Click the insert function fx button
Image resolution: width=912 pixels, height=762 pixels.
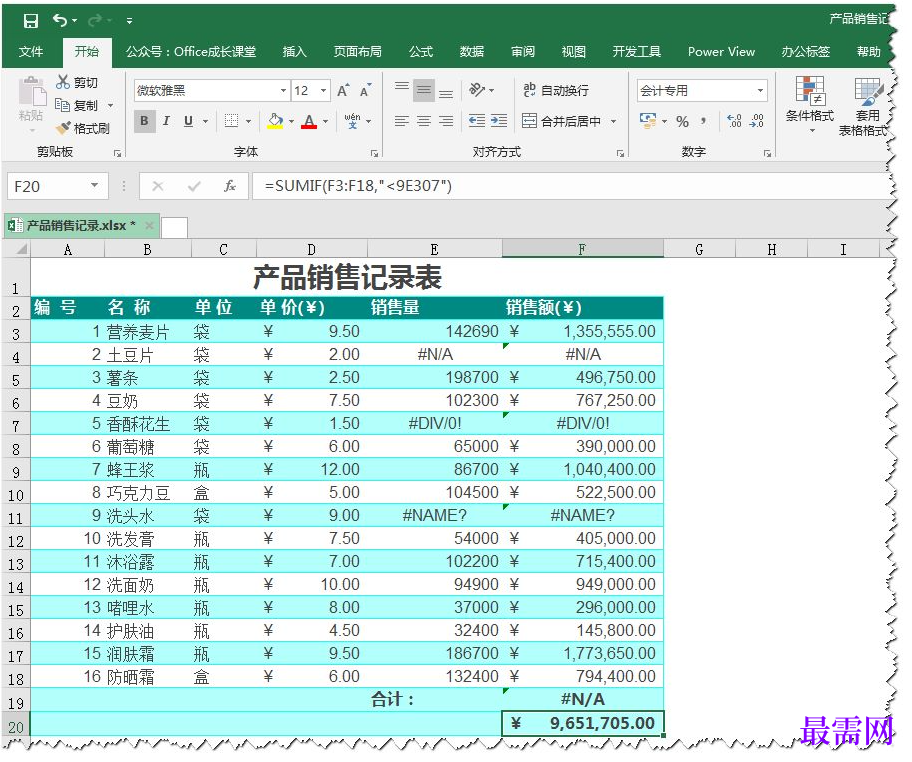click(230, 186)
